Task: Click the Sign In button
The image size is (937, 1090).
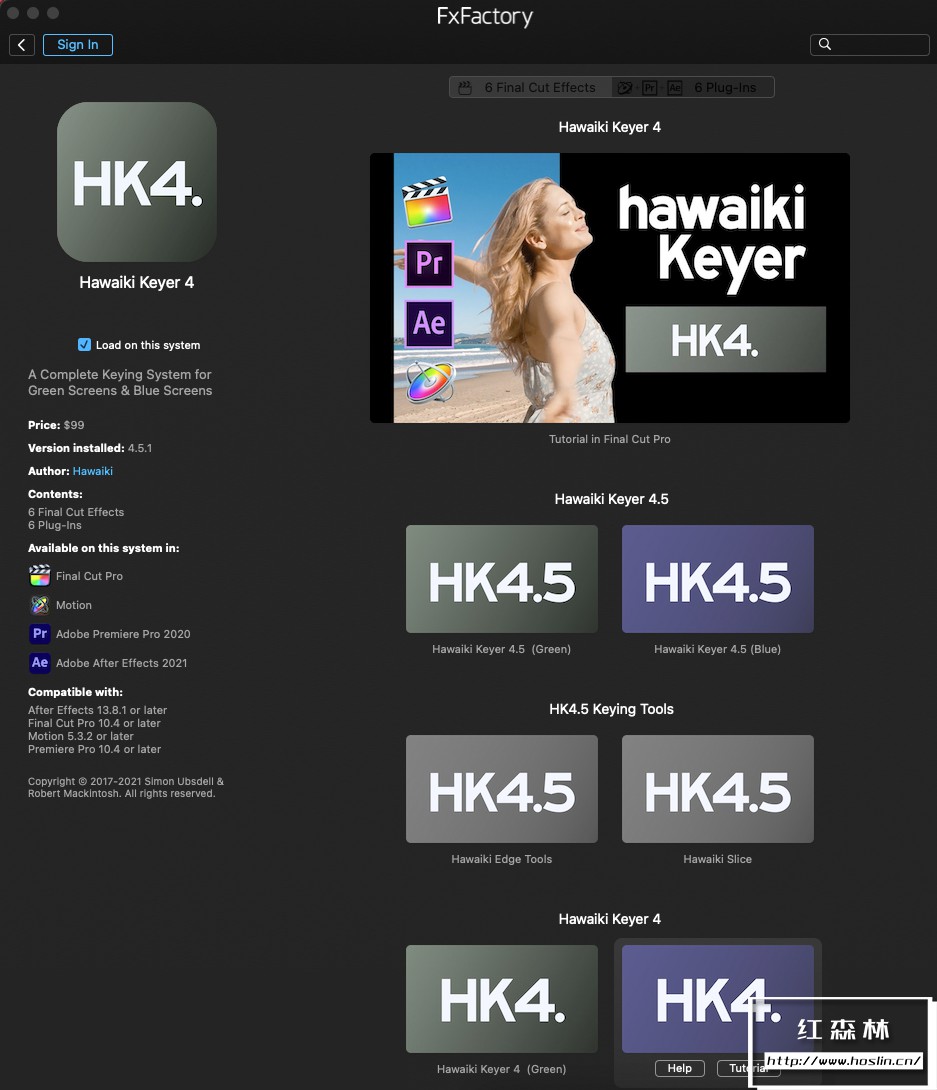Action: (78, 45)
